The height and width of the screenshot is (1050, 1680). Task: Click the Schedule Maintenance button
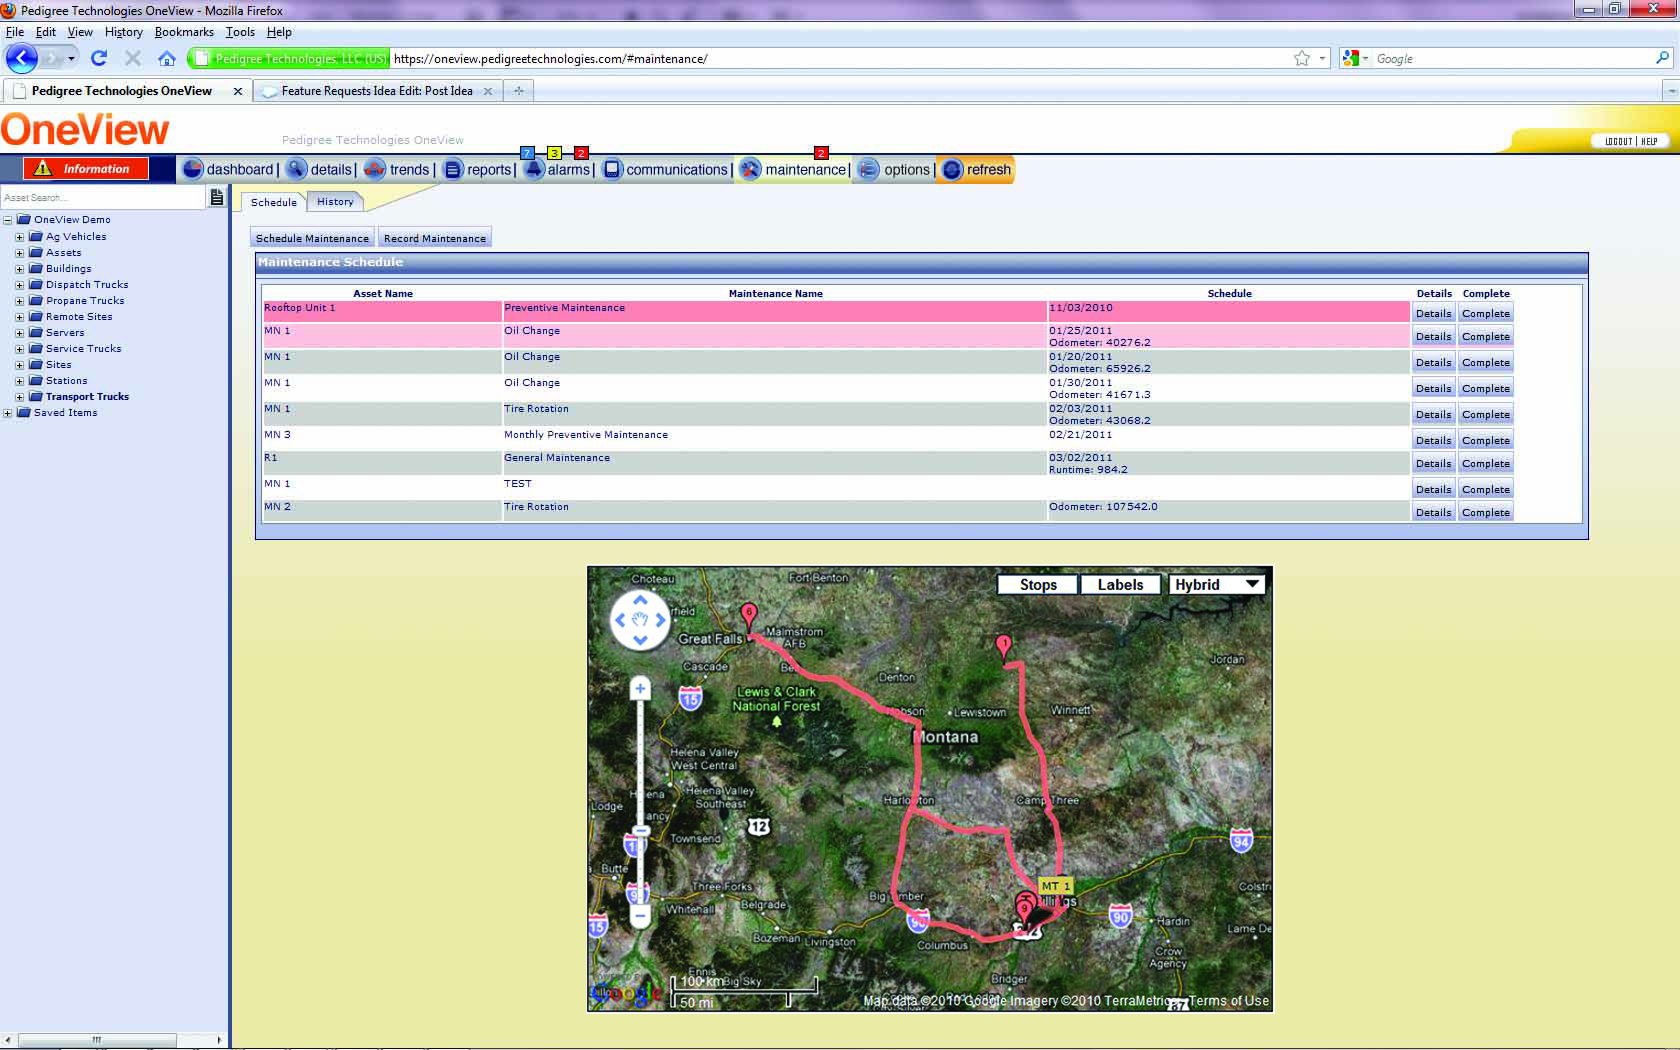[312, 238]
